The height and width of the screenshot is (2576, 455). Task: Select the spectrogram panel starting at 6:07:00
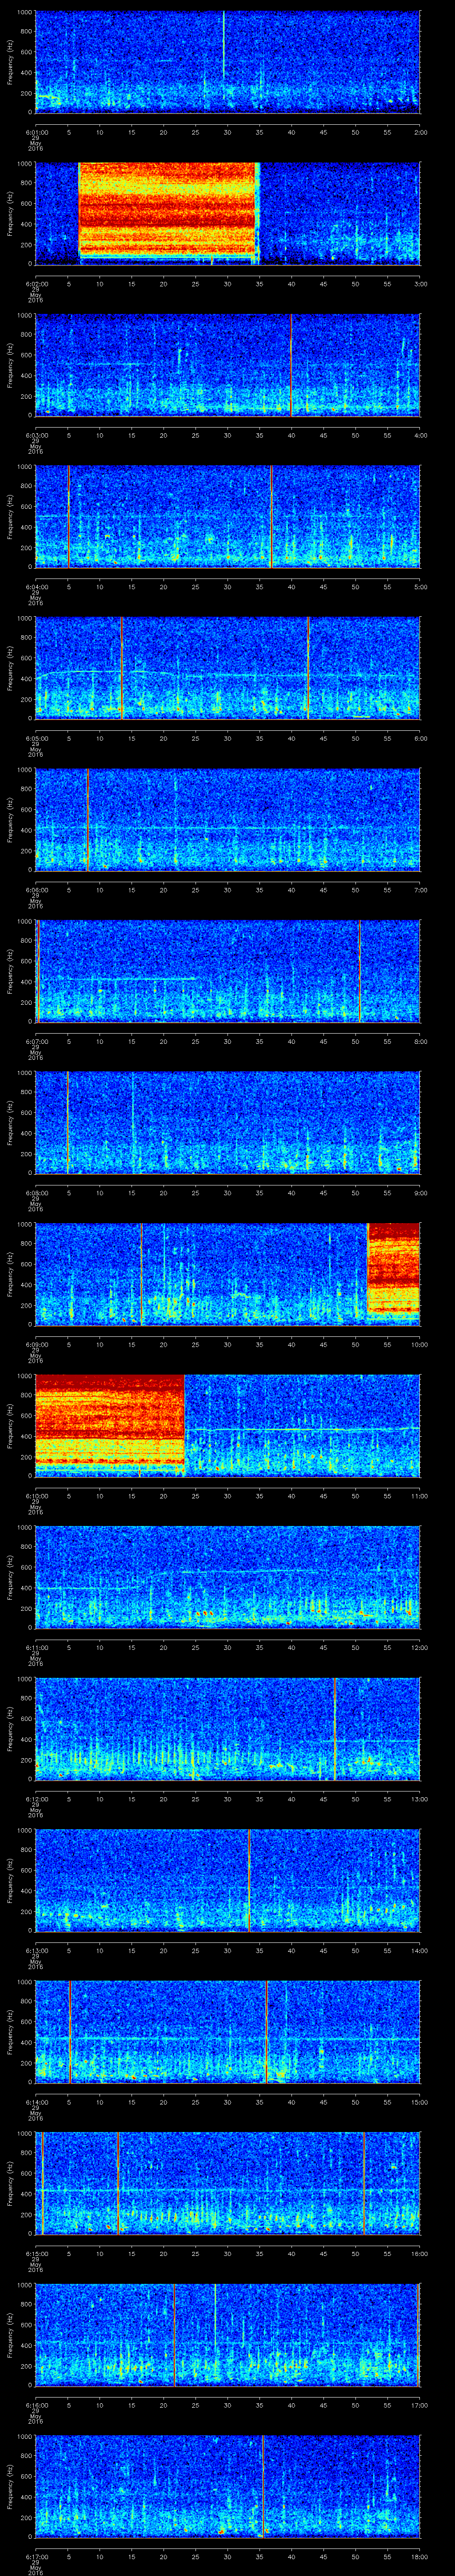click(227, 971)
